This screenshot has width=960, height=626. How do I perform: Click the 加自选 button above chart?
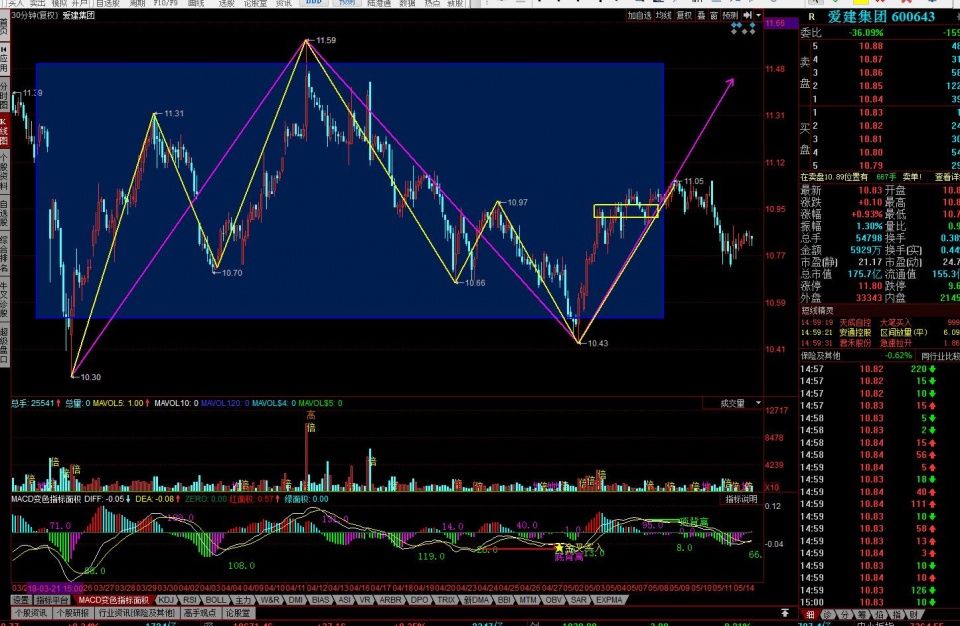[638, 16]
